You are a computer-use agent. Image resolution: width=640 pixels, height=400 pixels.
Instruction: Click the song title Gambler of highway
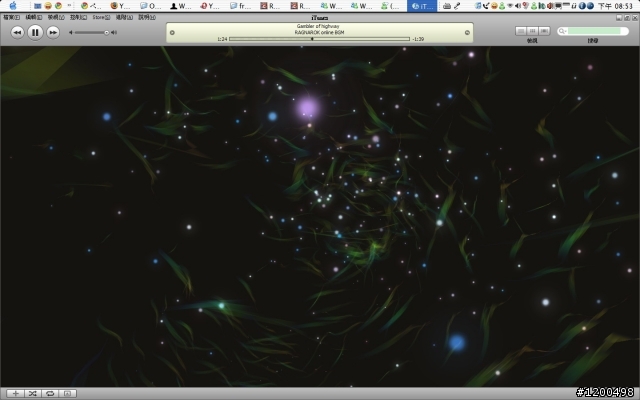point(318,26)
